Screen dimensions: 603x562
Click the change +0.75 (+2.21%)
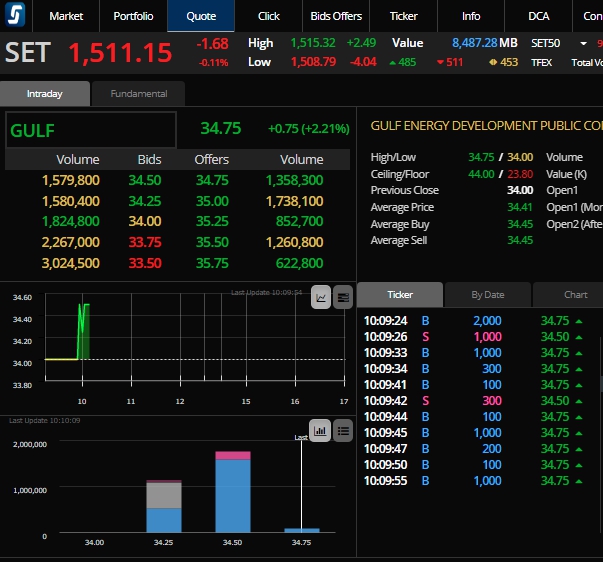tap(308, 128)
